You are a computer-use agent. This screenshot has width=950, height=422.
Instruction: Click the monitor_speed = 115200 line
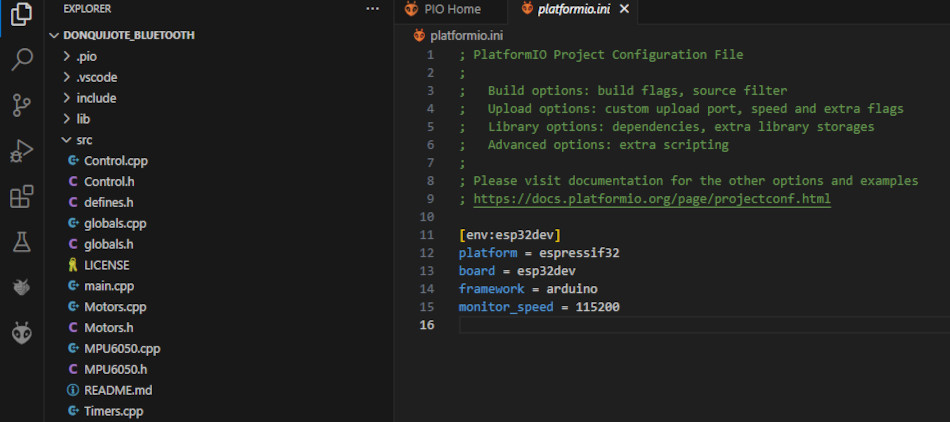pos(539,307)
